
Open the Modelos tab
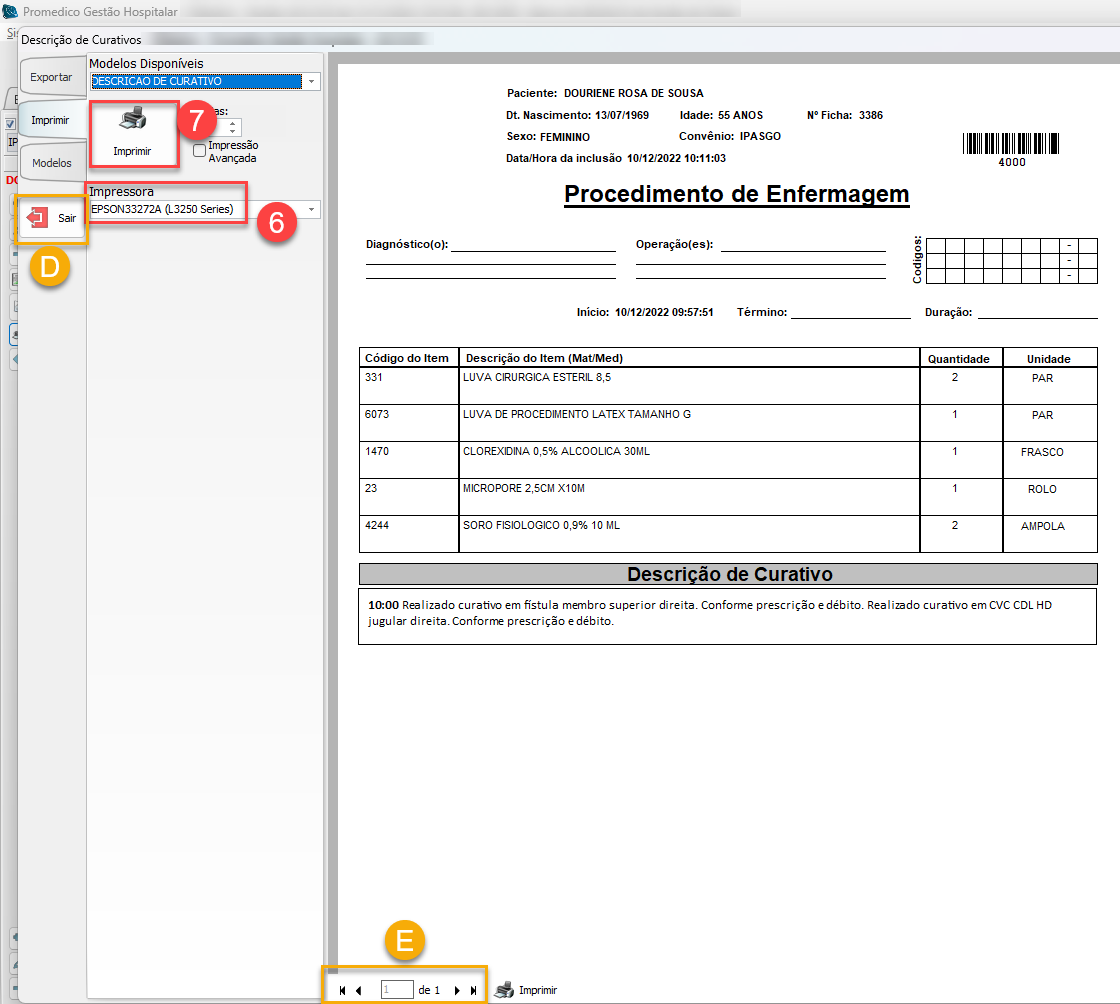tap(52, 163)
